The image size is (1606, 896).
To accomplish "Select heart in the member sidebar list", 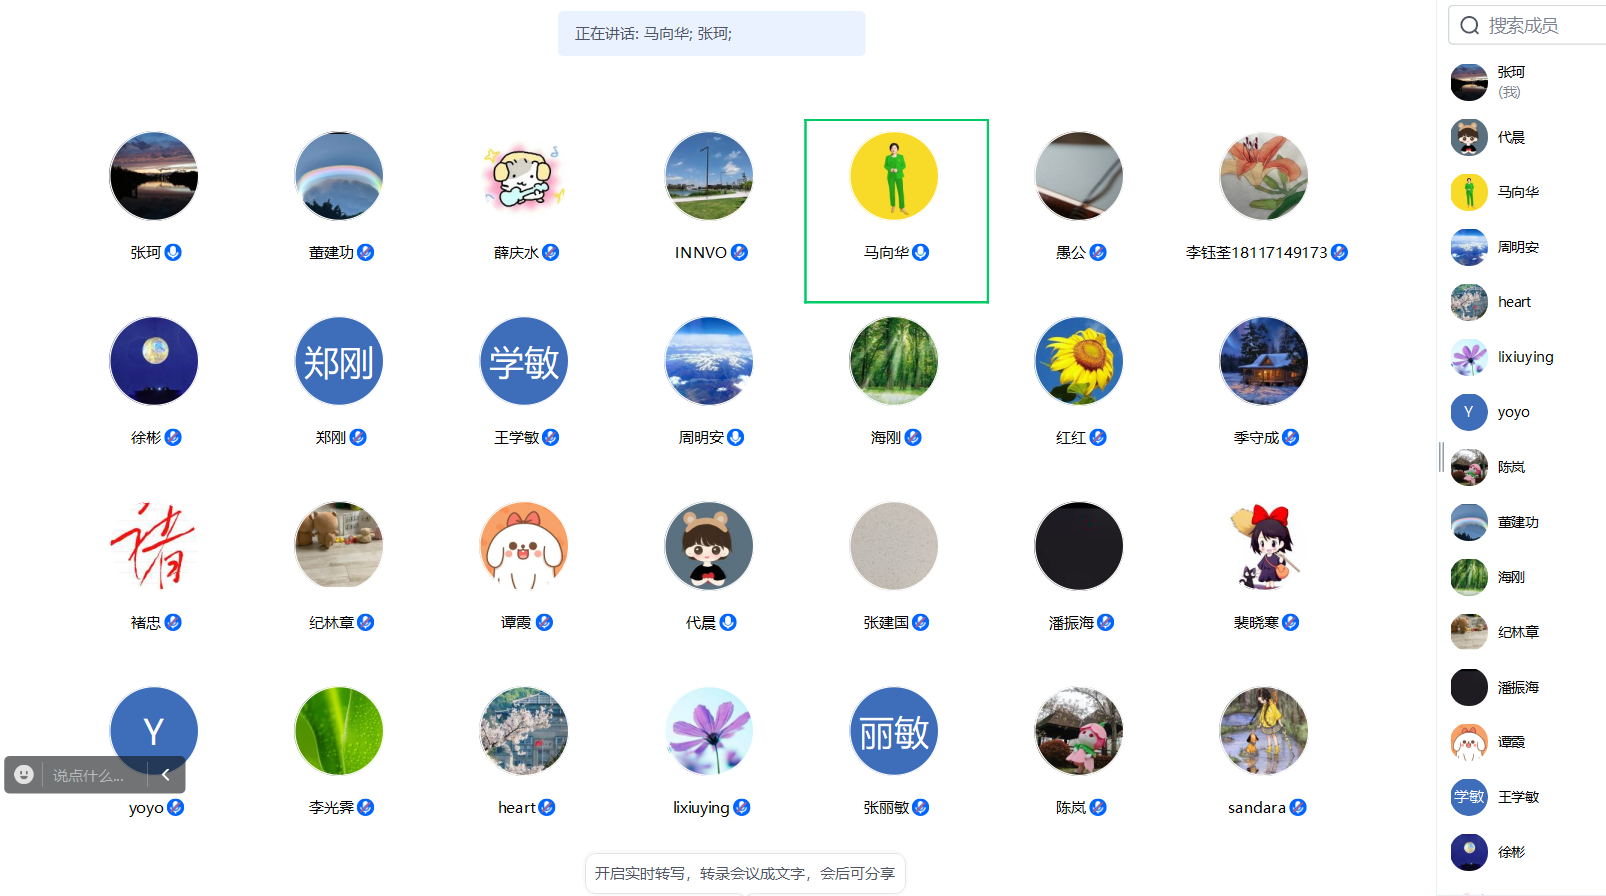I will pyautogui.click(x=1513, y=302).
